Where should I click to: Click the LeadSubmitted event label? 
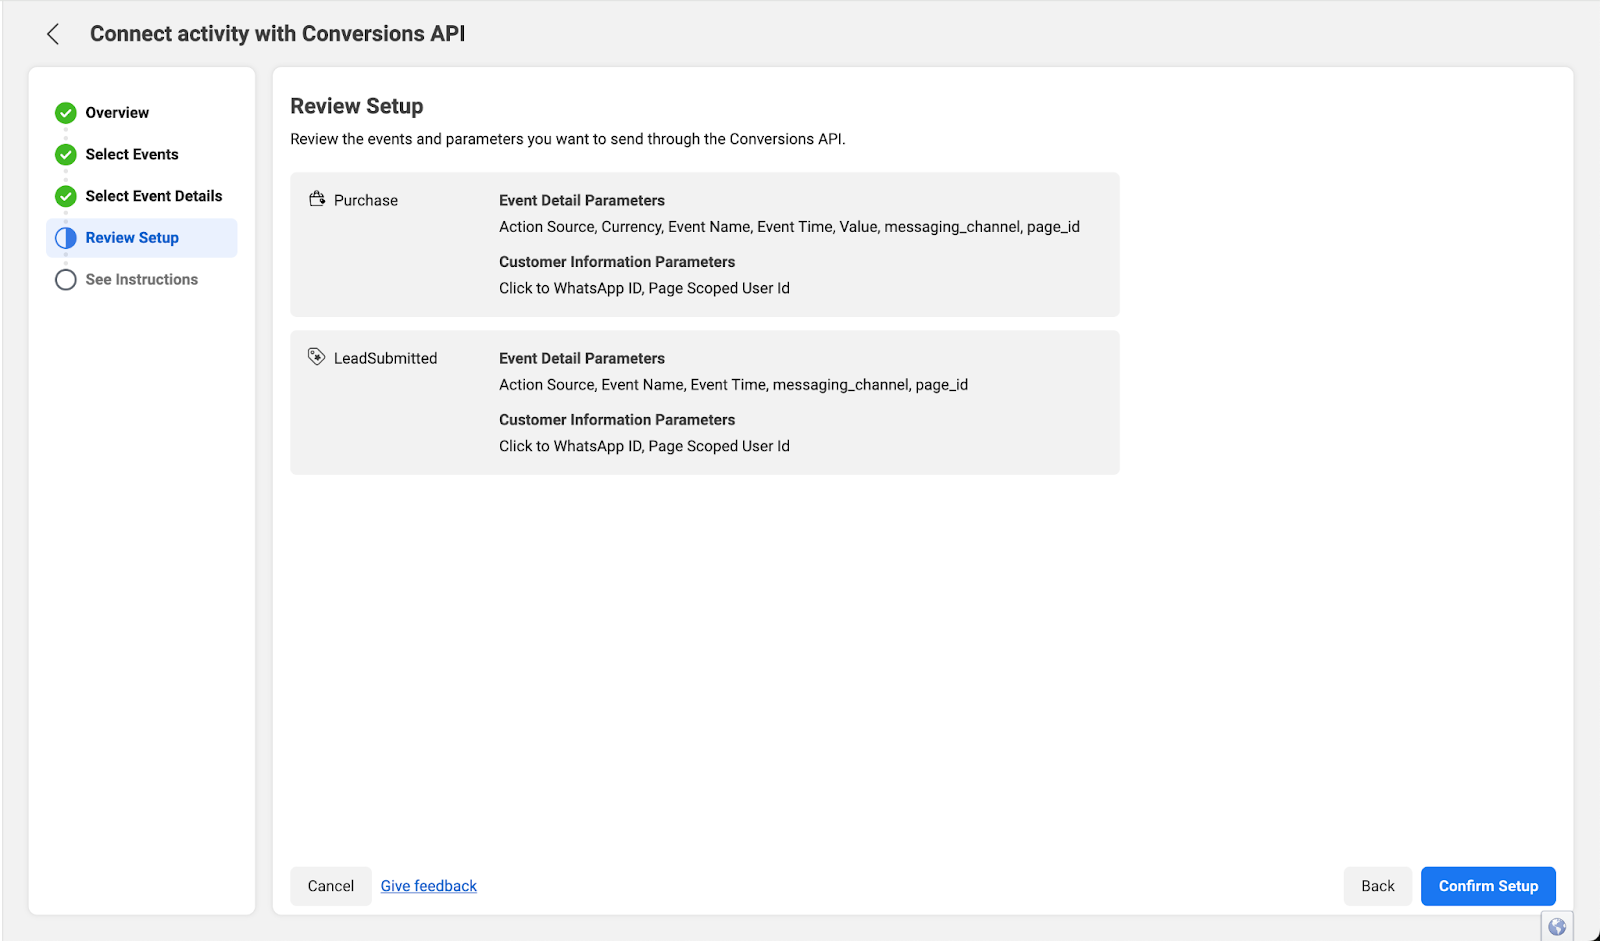point(386,358)
